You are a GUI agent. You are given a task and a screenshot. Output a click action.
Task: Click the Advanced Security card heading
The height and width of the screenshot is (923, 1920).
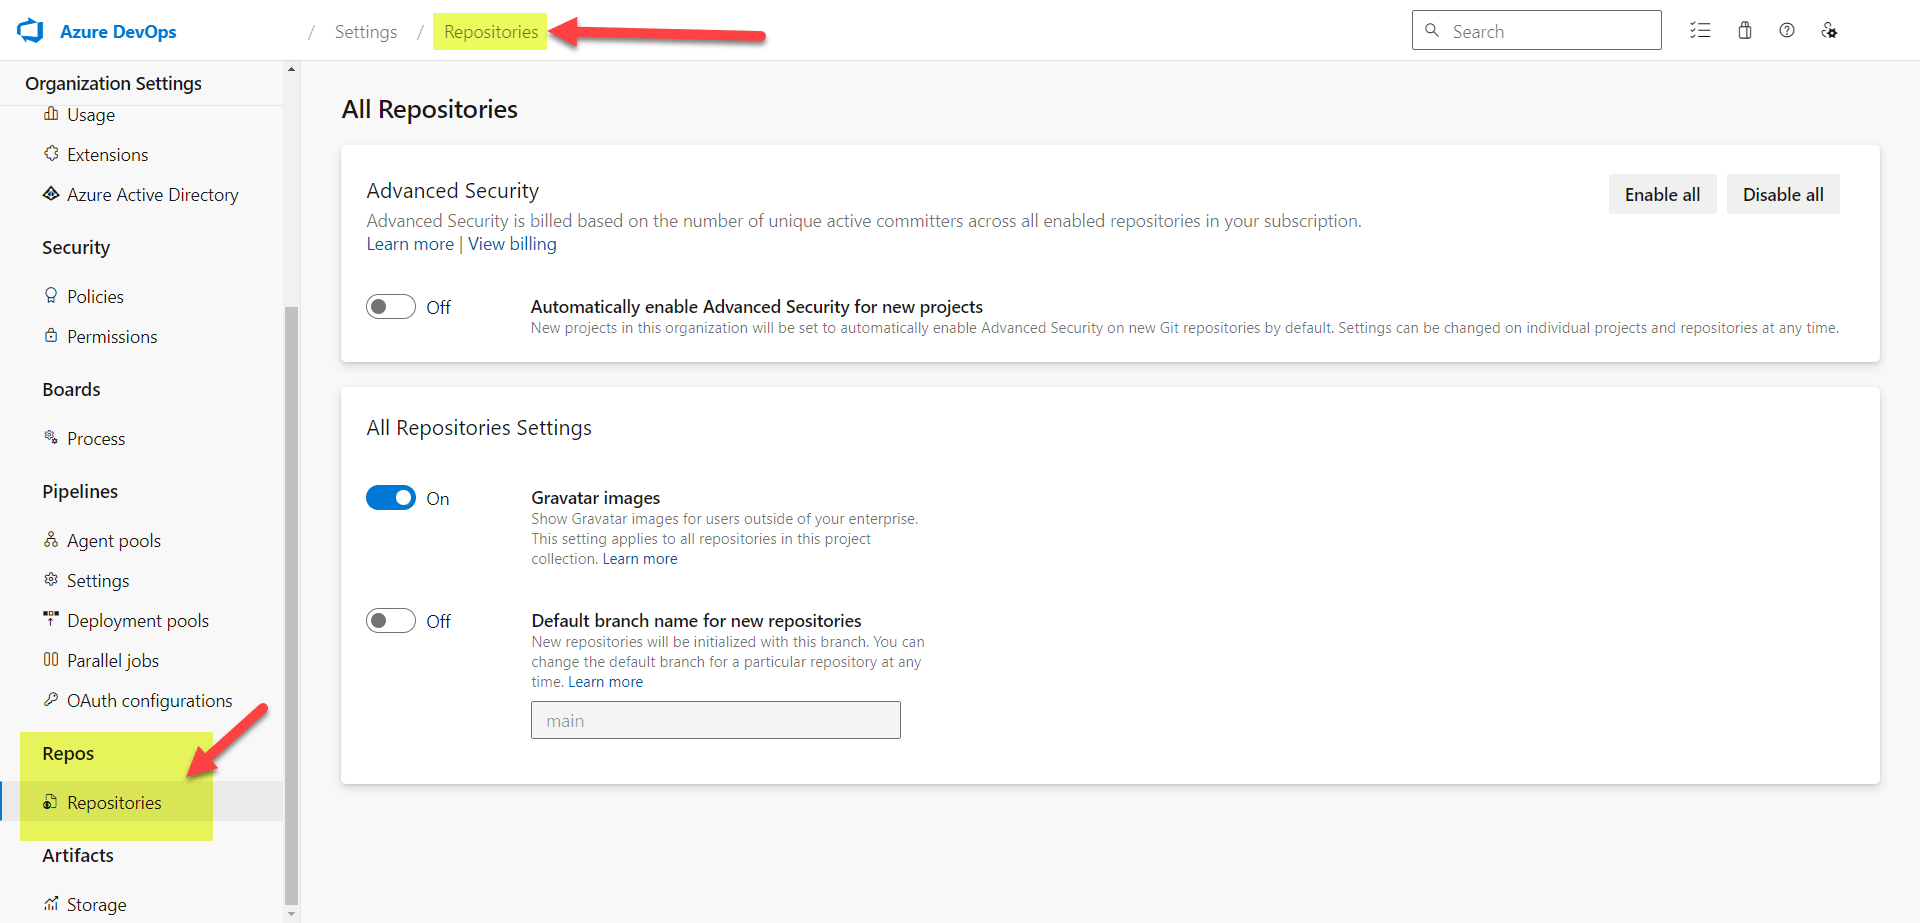pyautogui.click(x=453, y=190)
